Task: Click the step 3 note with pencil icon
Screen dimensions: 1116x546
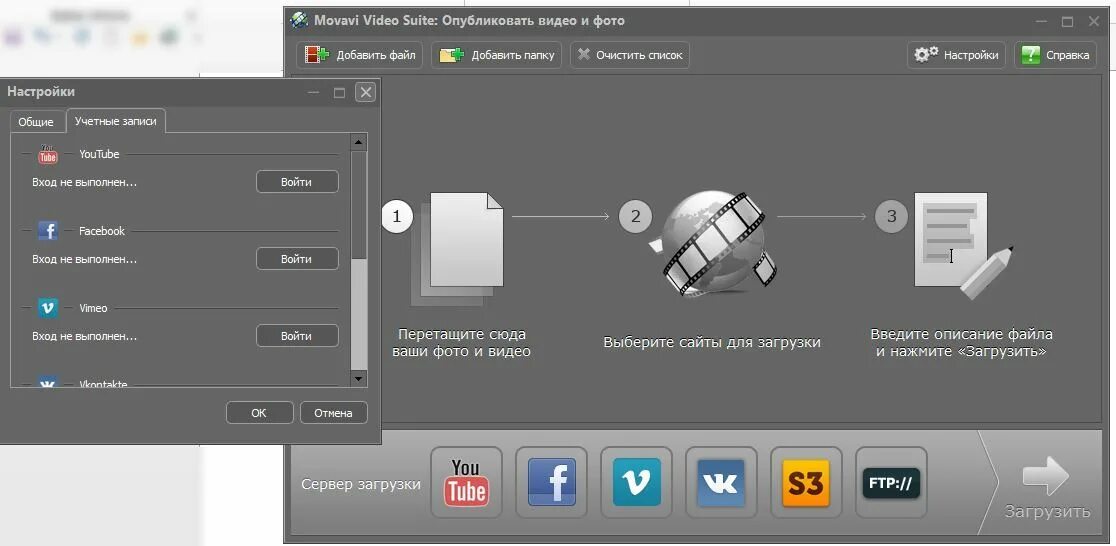Action: click(x=963, y=245)
